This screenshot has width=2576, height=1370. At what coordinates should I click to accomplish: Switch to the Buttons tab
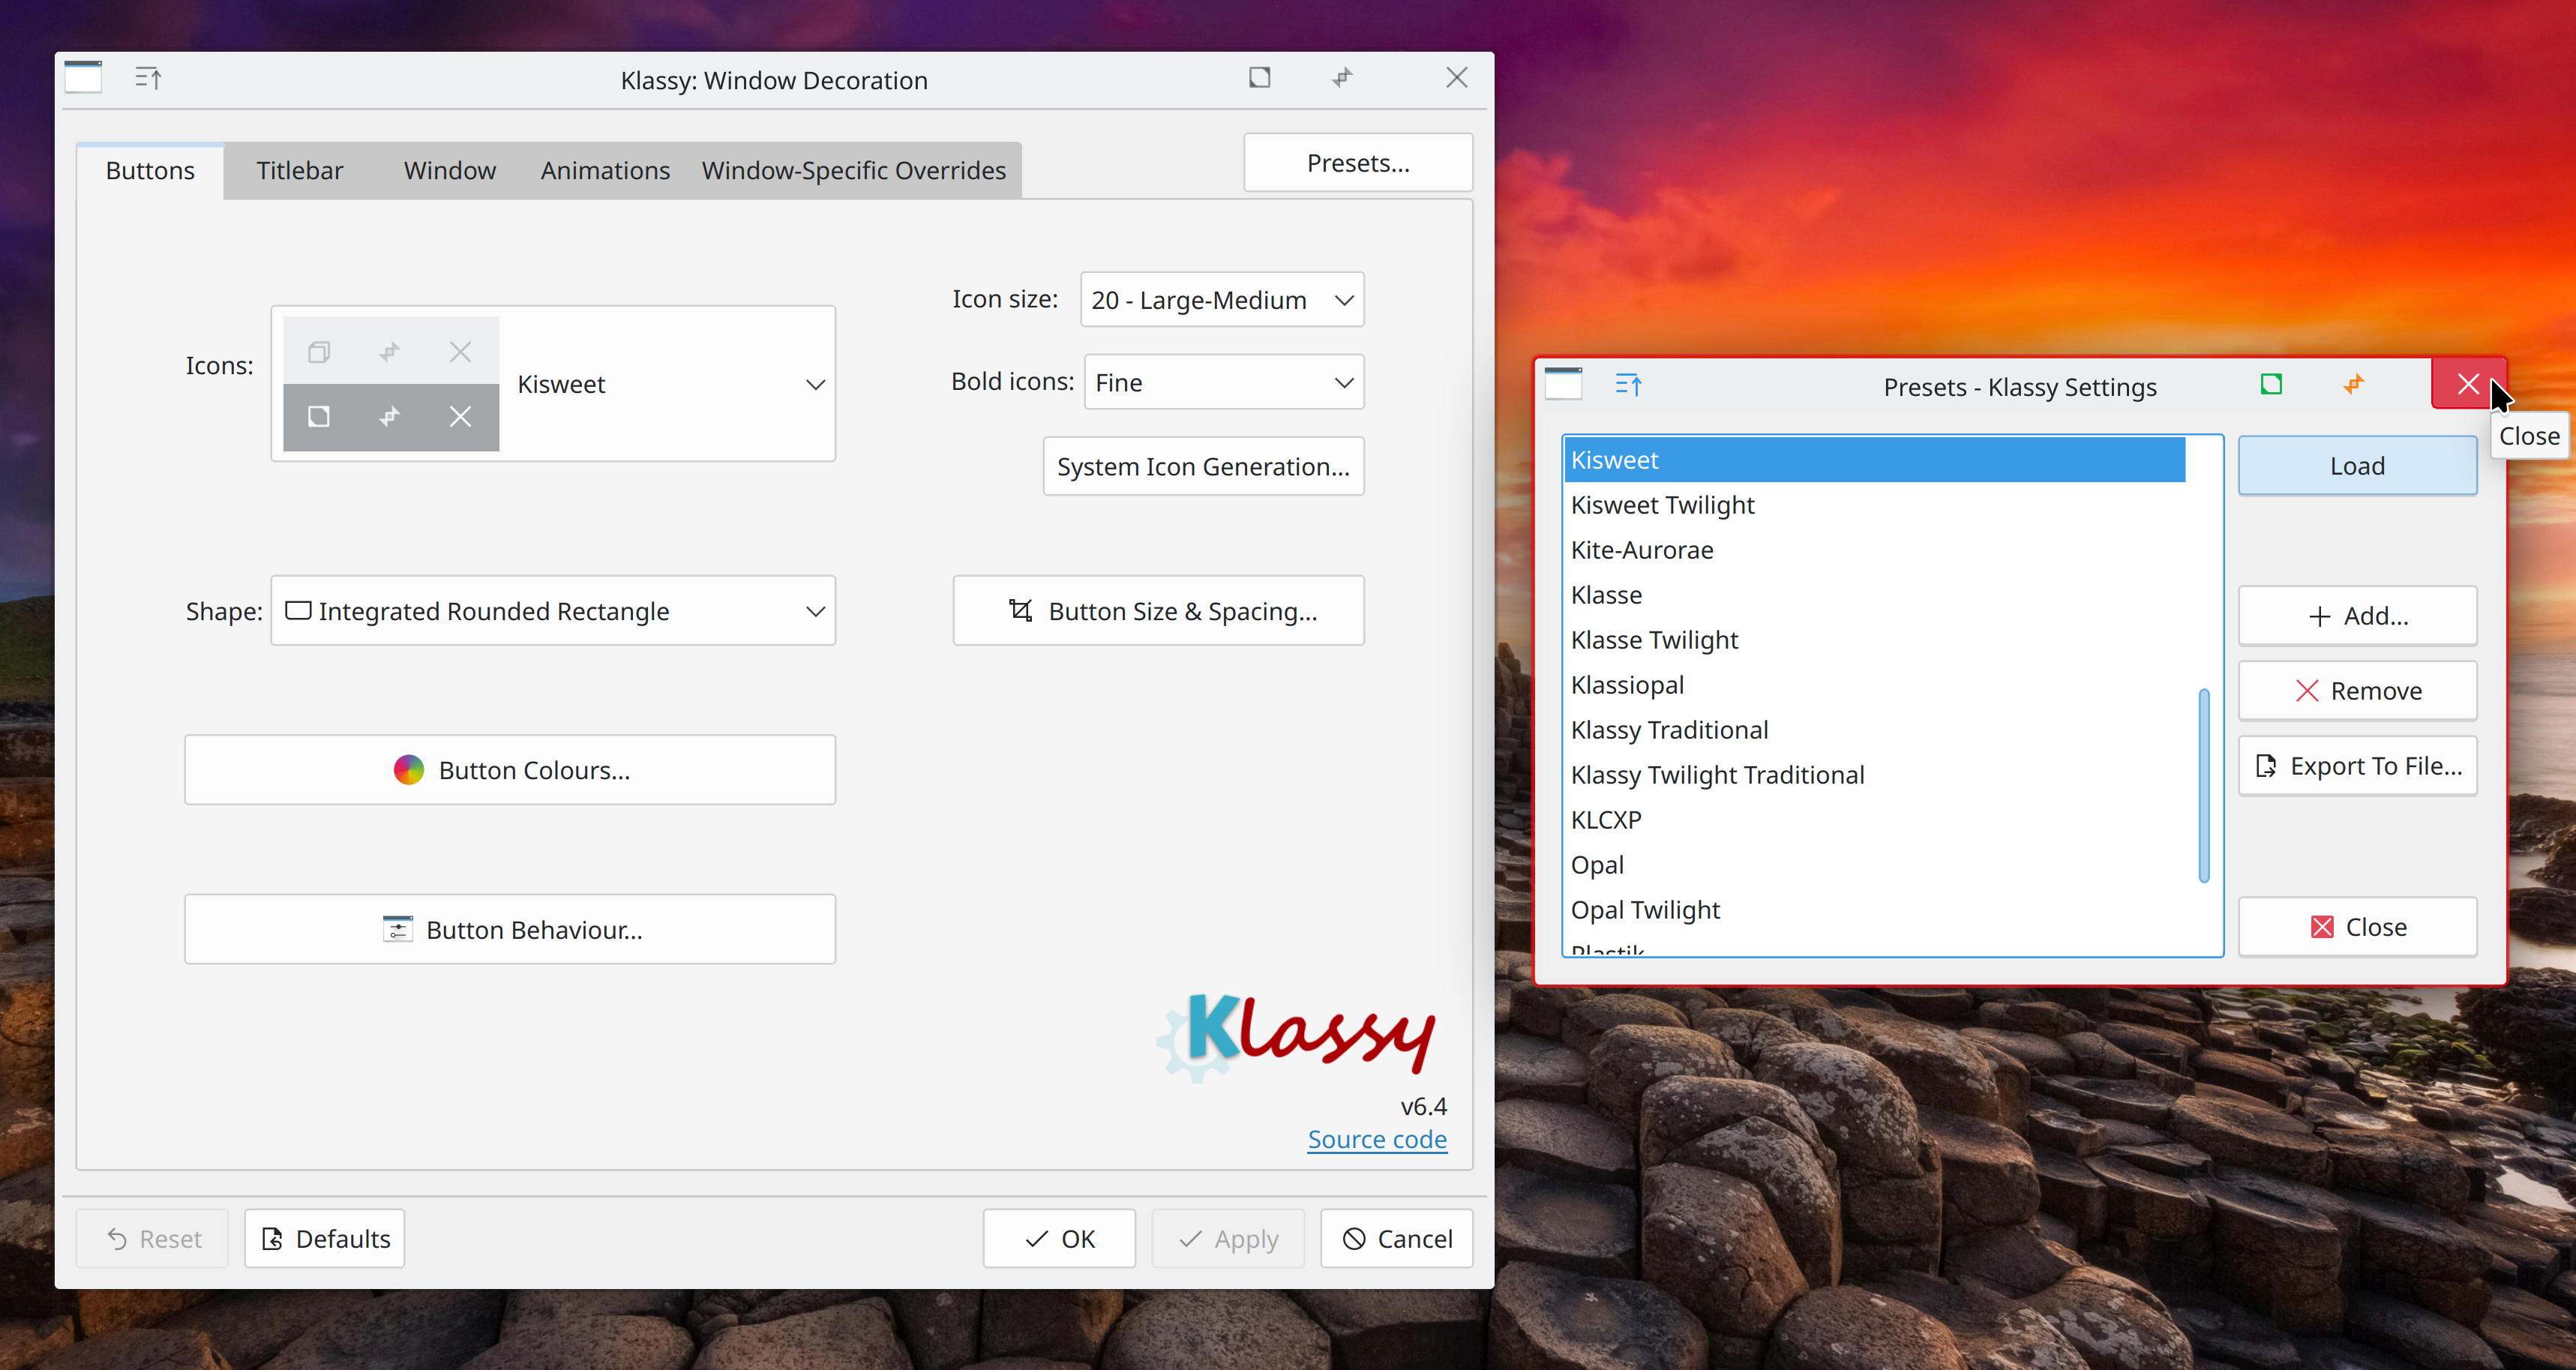click(x=150, y=171)
